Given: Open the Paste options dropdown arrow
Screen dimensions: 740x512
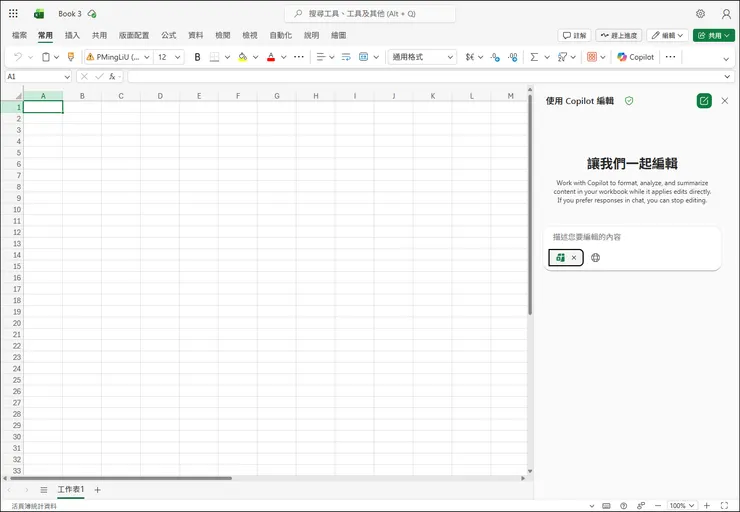Looking at the screenshot, I should coord(56,57).
